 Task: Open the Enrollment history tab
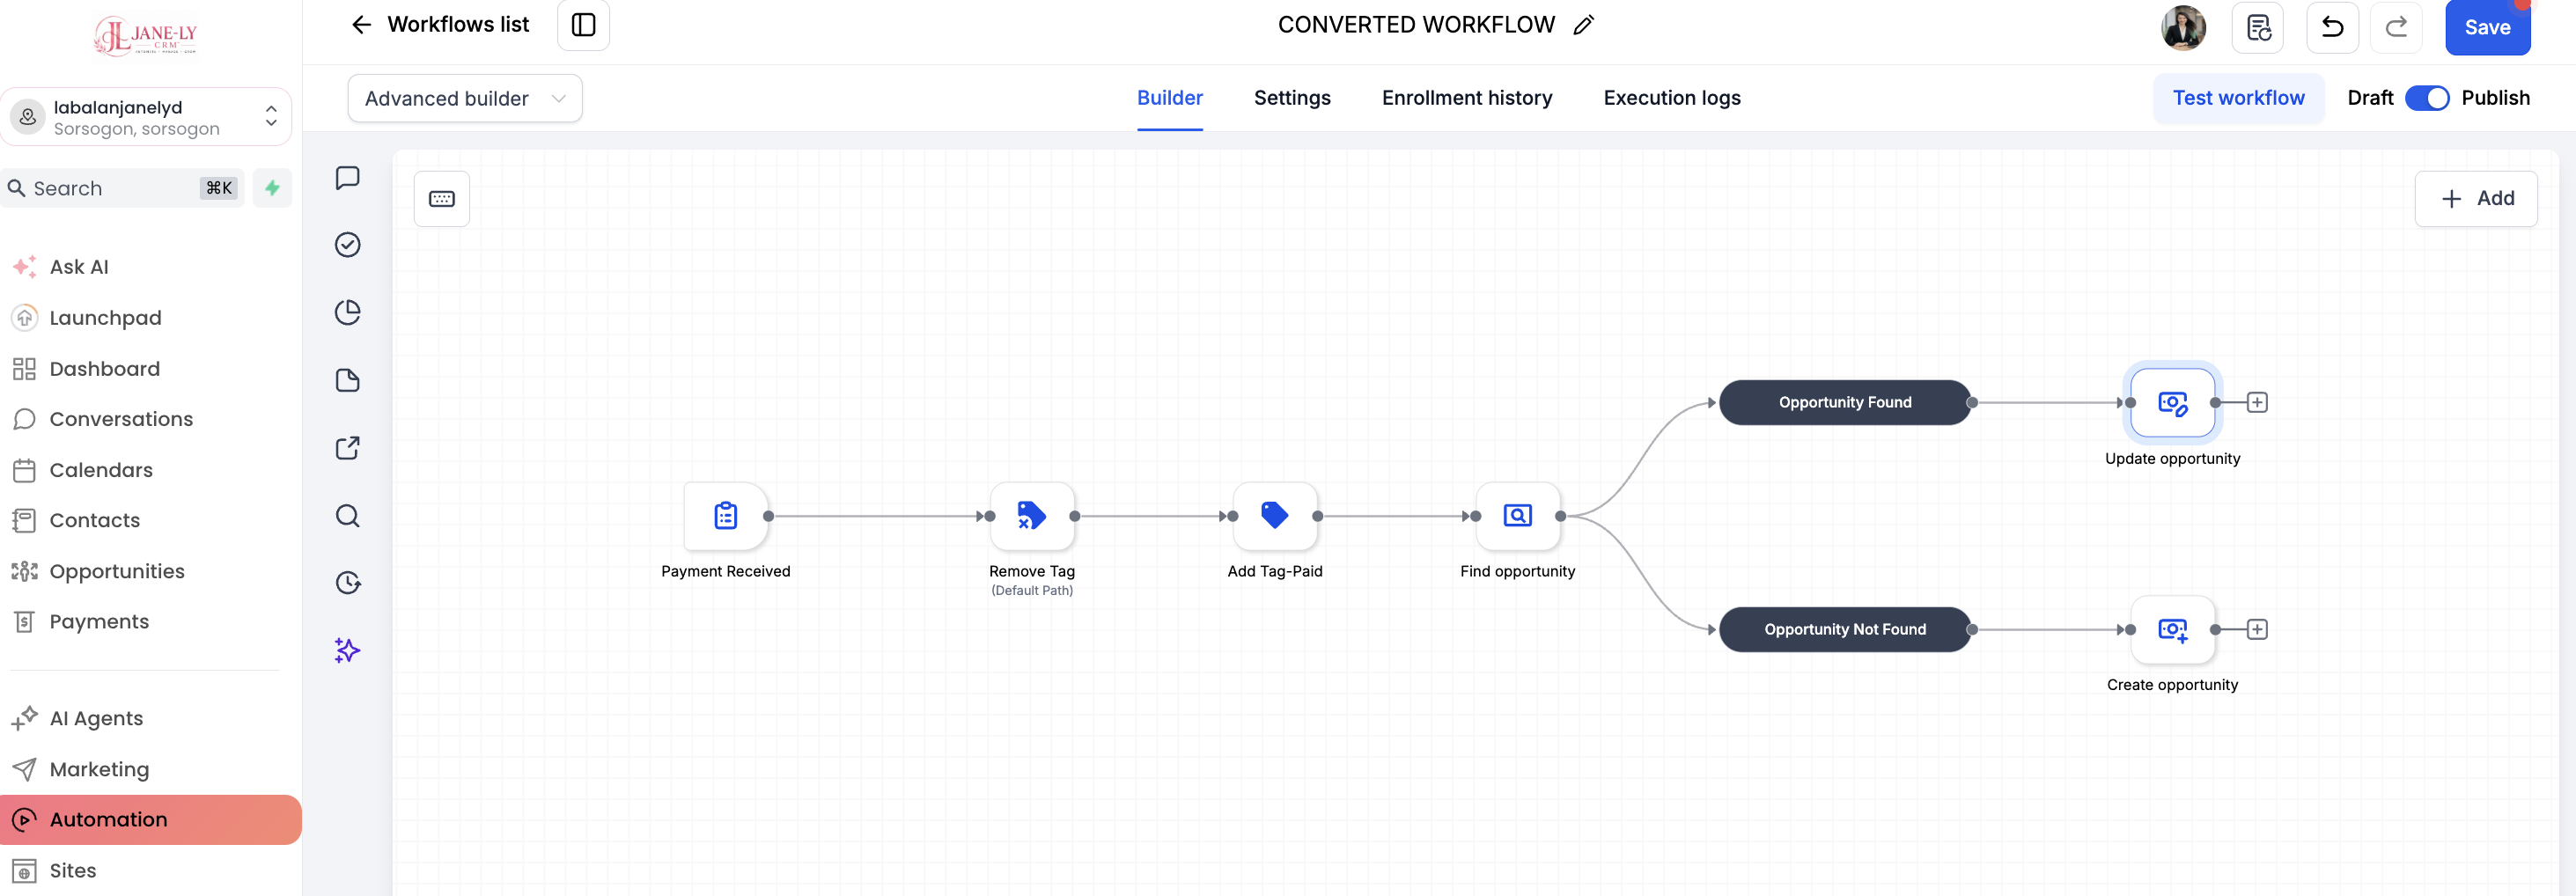(1467, 98)
